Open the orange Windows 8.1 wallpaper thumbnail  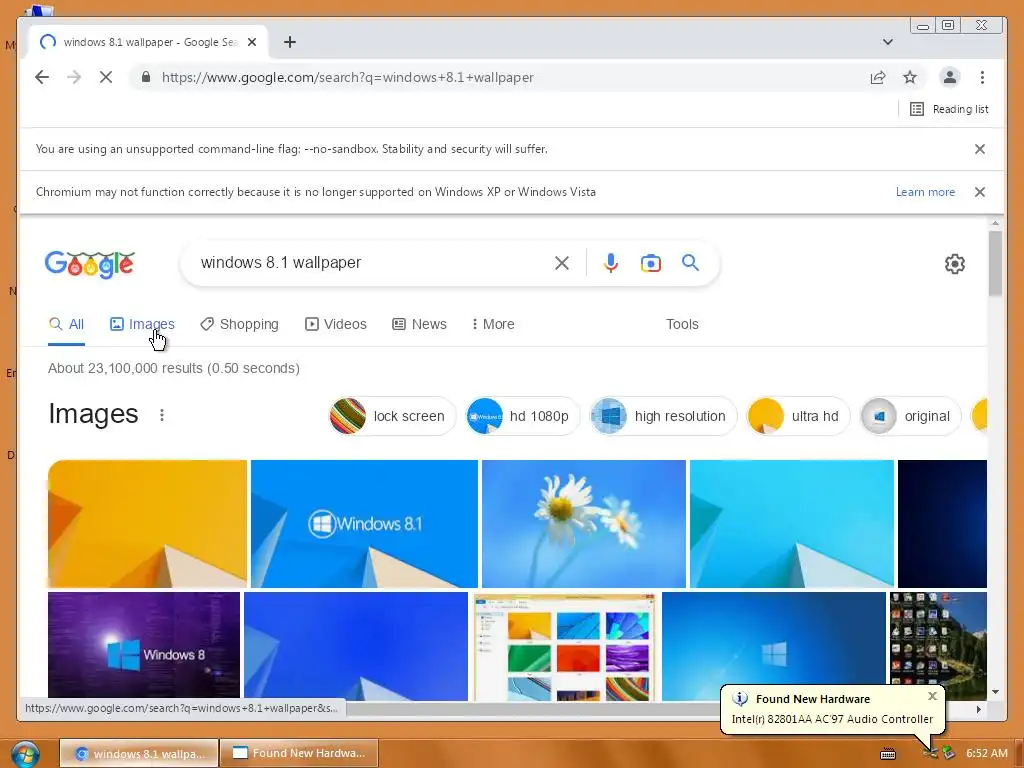tap(148, 524)
